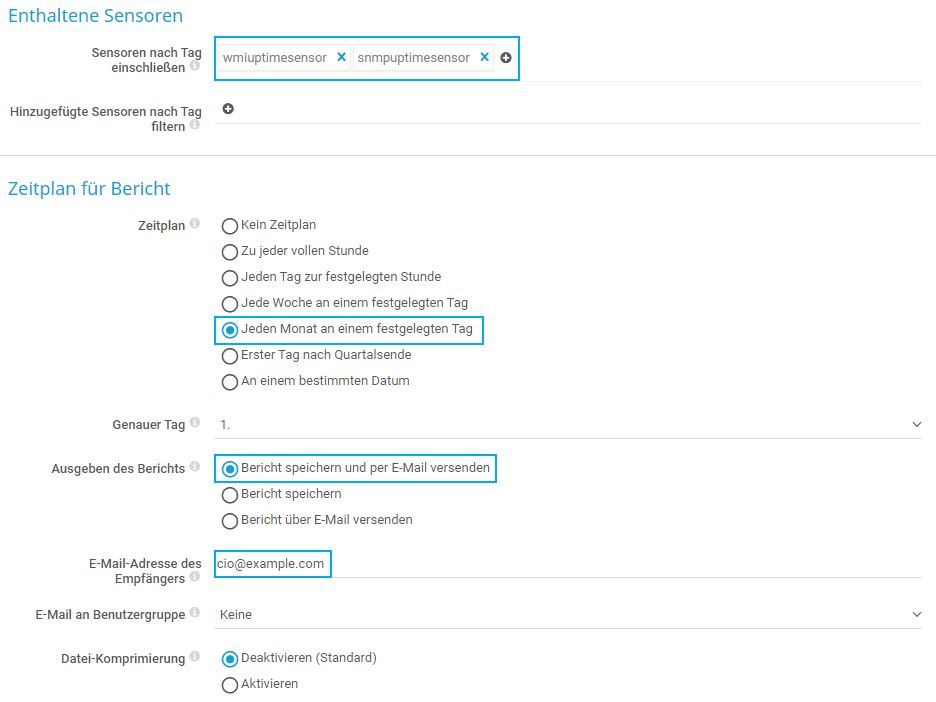Select 'Bericht speichern' only option
The image size is (936, 702).
pos(230,495)
